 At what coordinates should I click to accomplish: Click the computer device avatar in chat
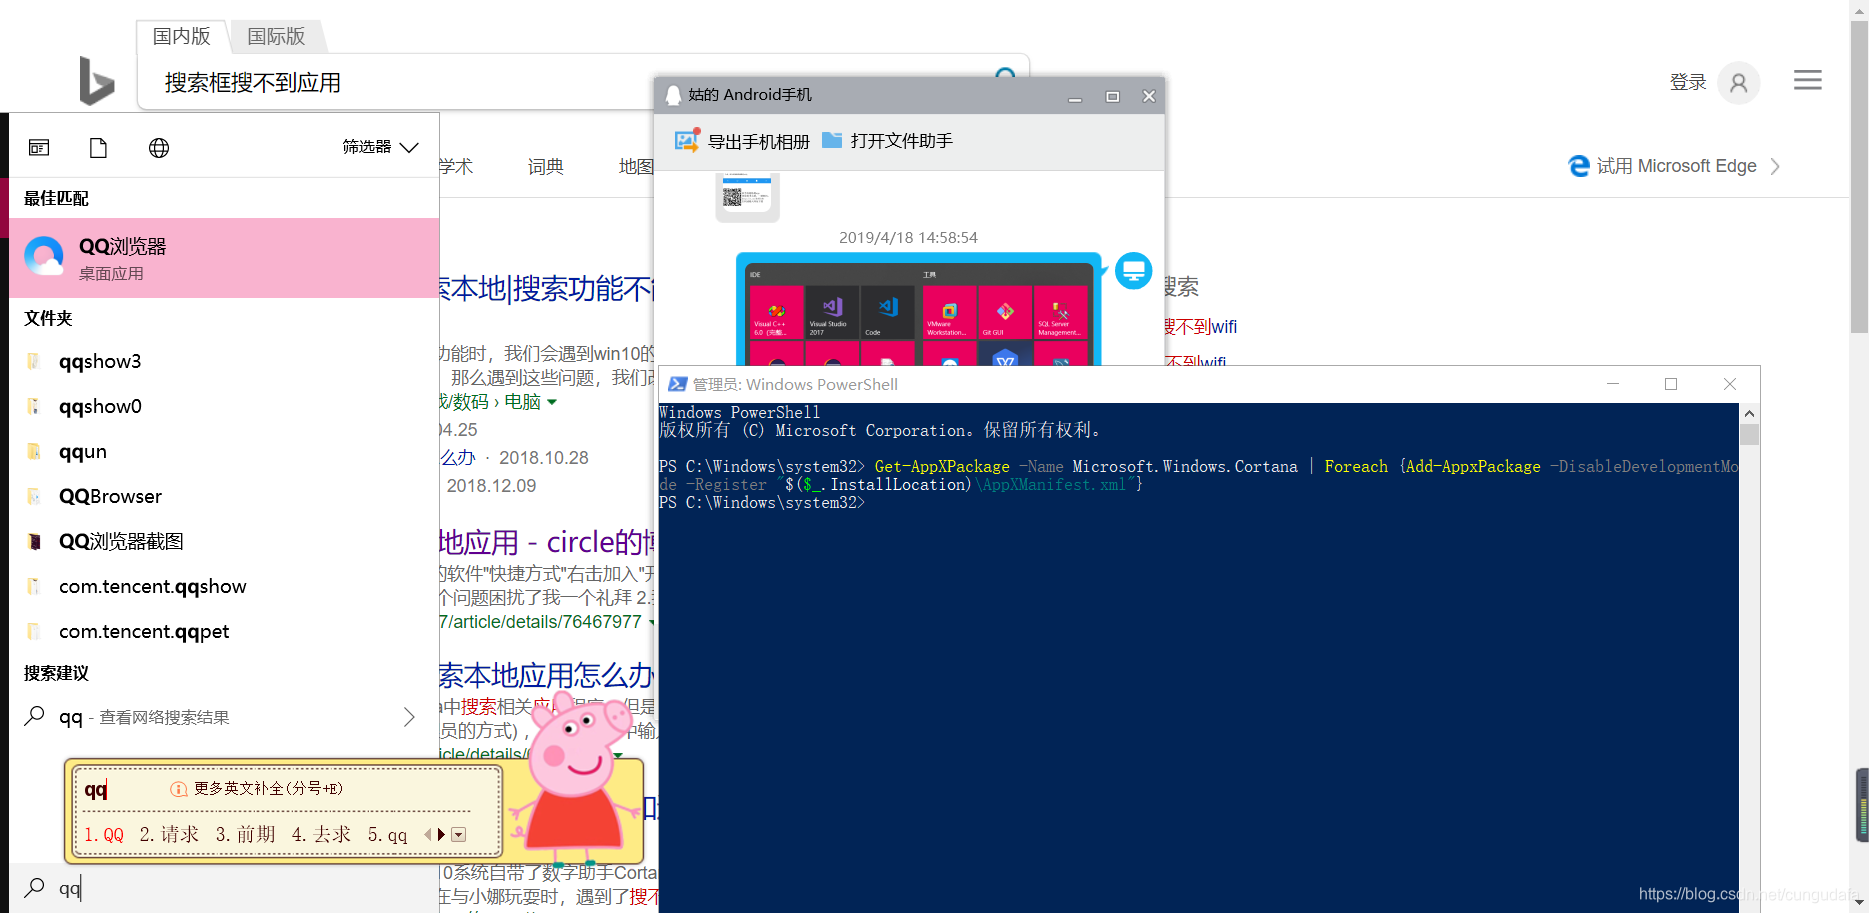tap(1133, 270)
